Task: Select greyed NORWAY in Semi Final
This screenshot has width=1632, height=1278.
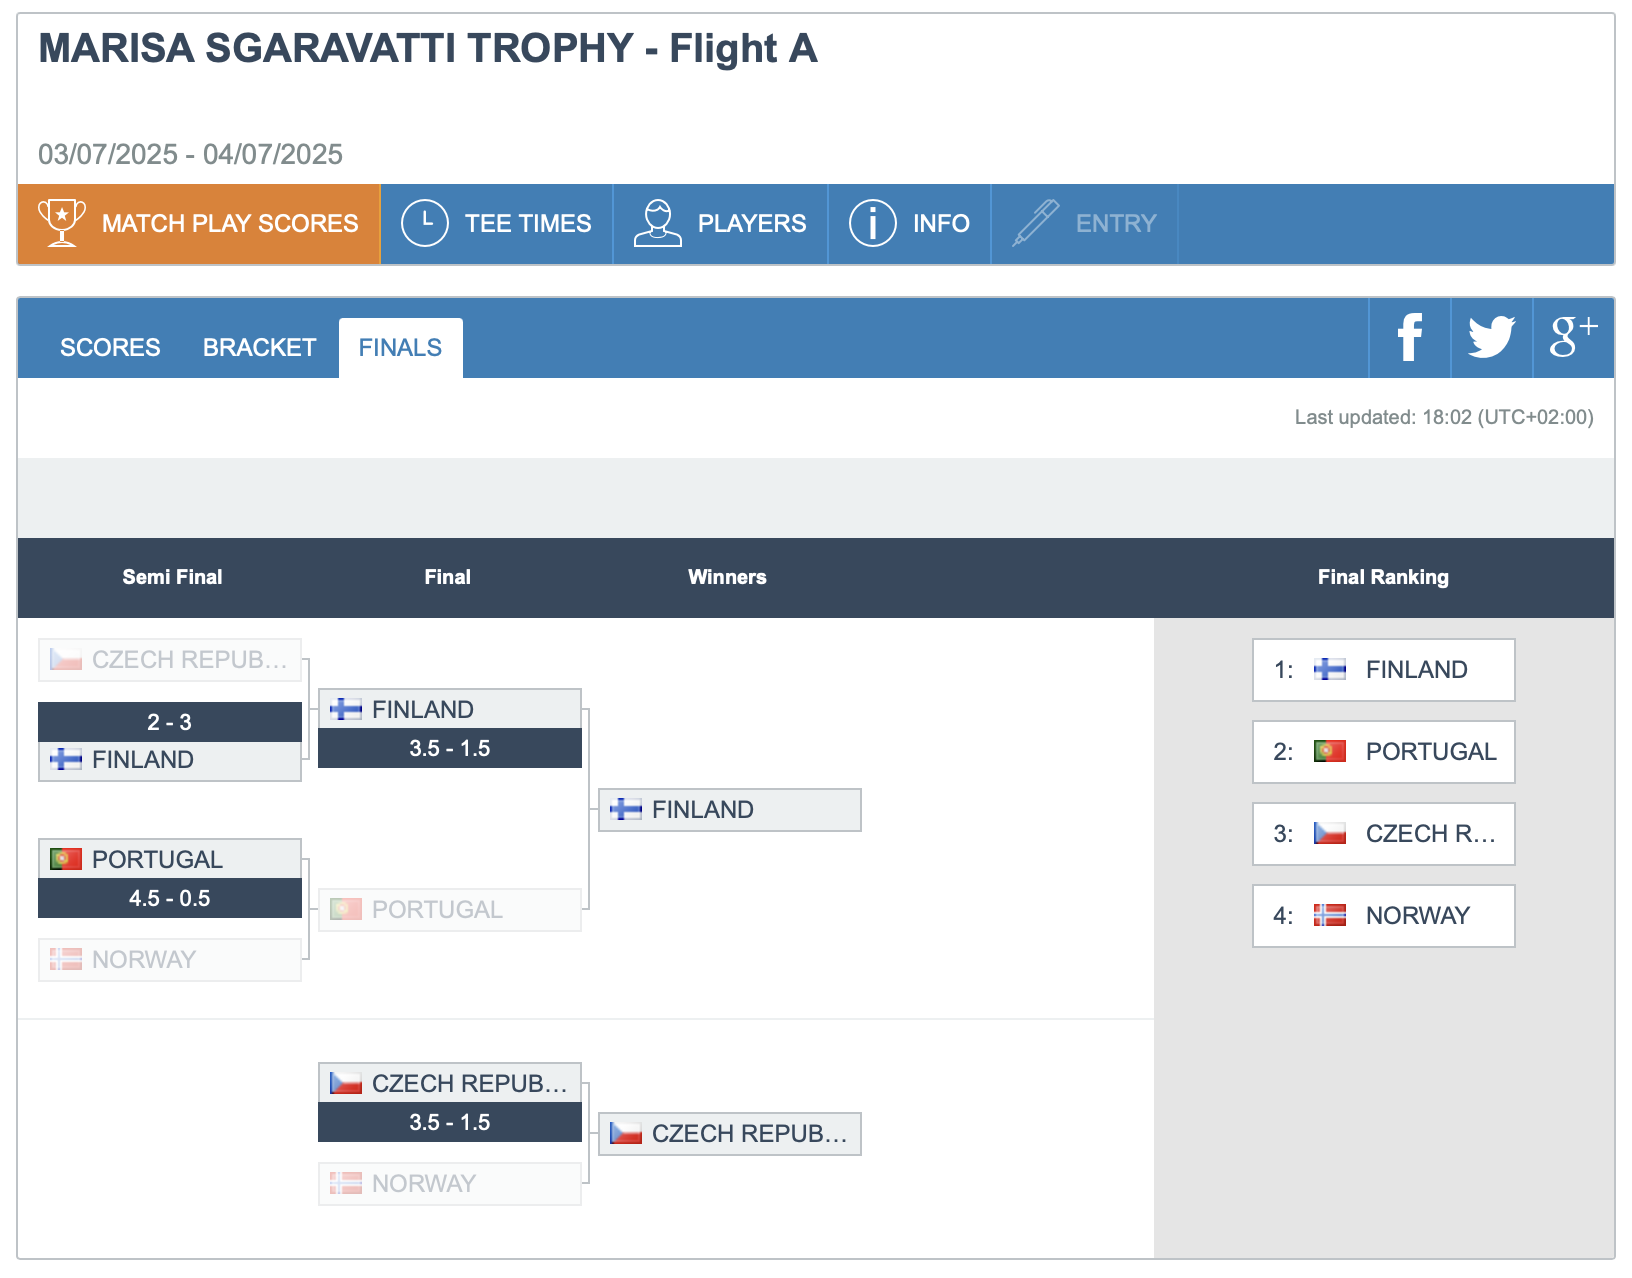Action: coord(144,960)
